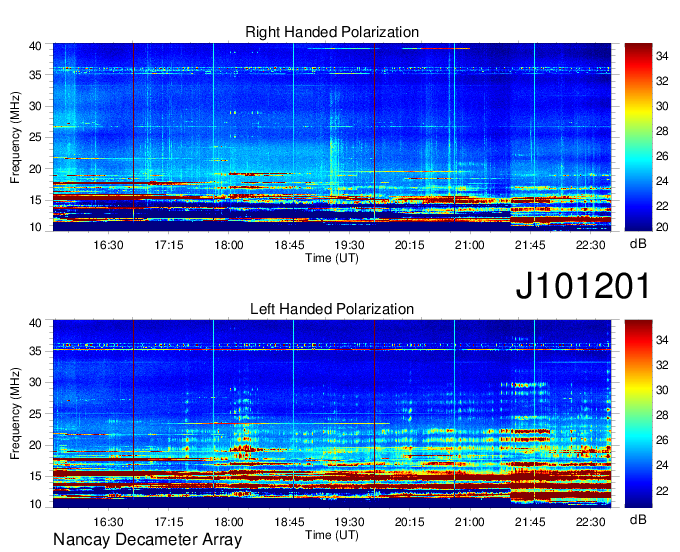Click 21:00 time tick under Right Handed plot

pyautogui.click(x=470, y=245)
